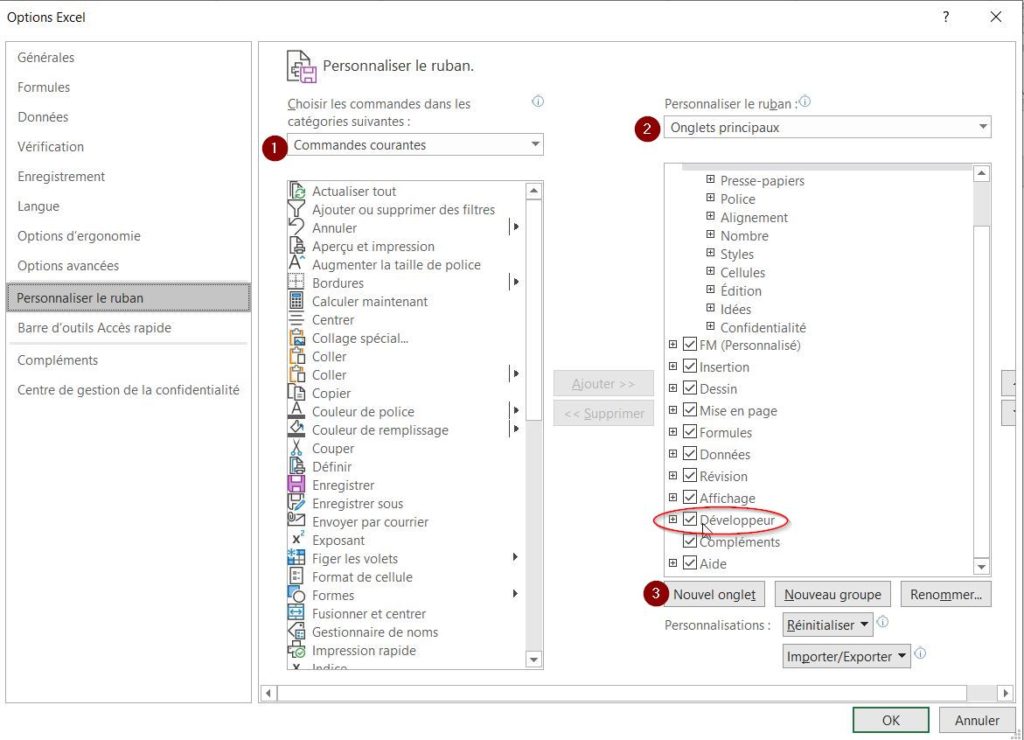1024x740 pixels.
Task: Click the Centrer alignment icon
Action: [x=296, y=319]
